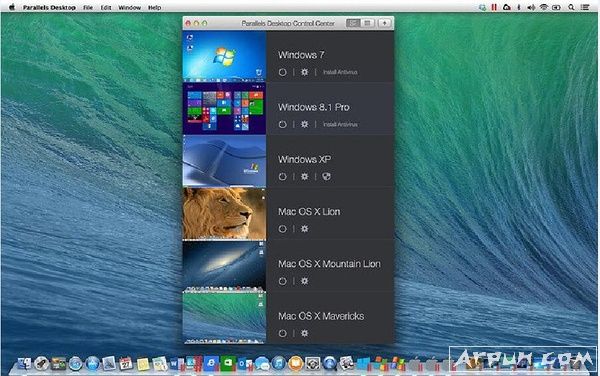Select the Windows 7 desktop thumbnail

point(224,56)
